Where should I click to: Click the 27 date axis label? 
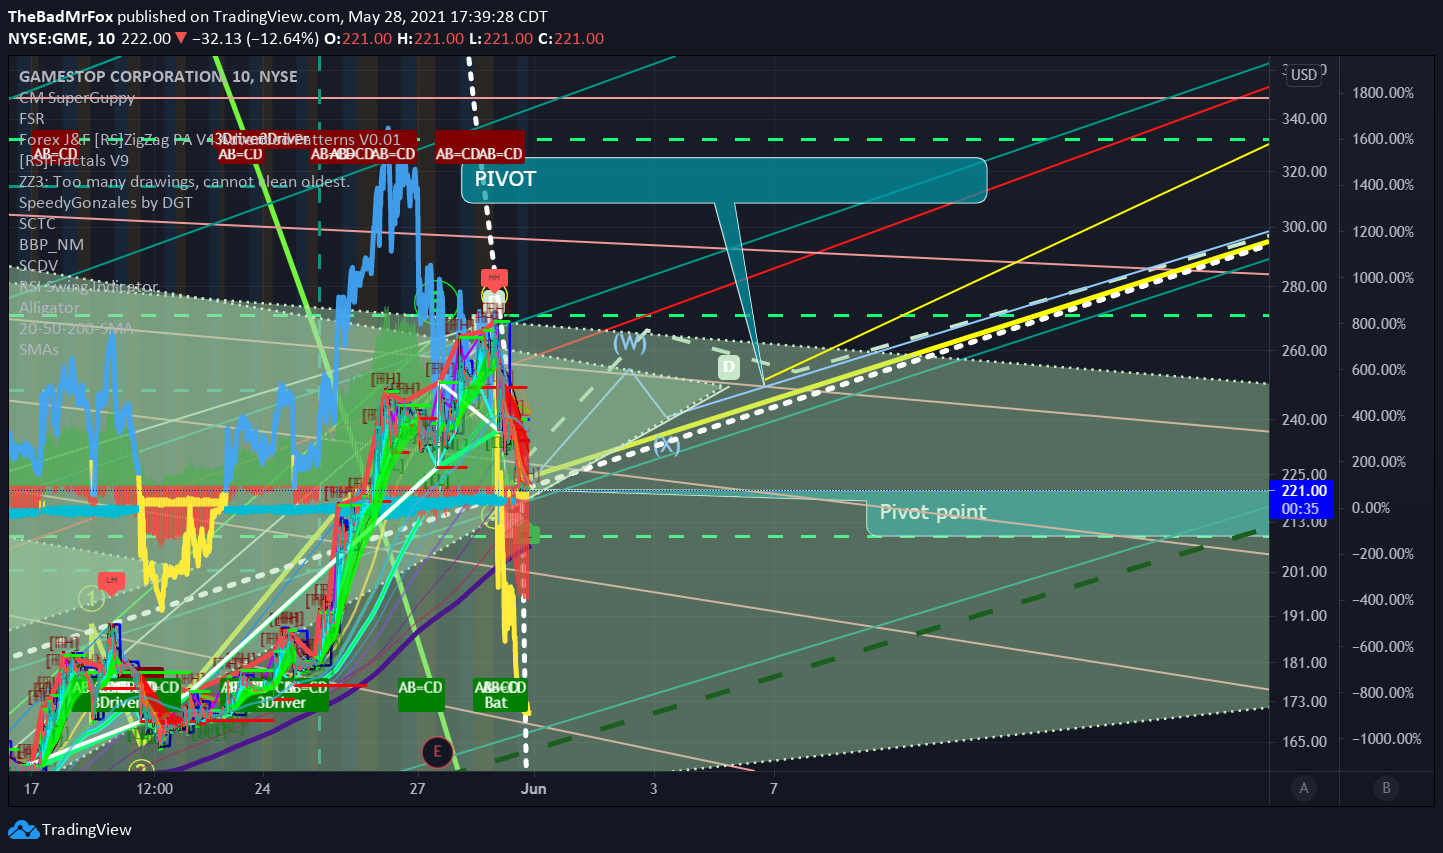pos(417,788)
